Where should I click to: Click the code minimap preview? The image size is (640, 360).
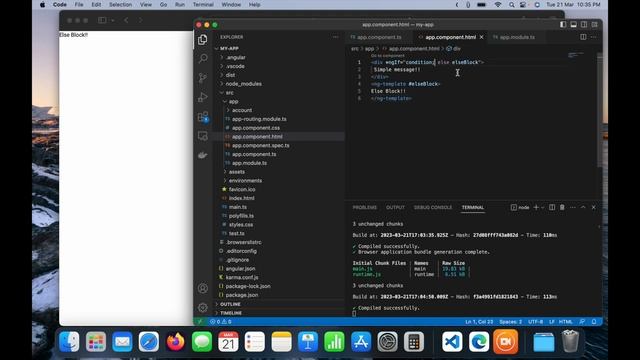576,55
